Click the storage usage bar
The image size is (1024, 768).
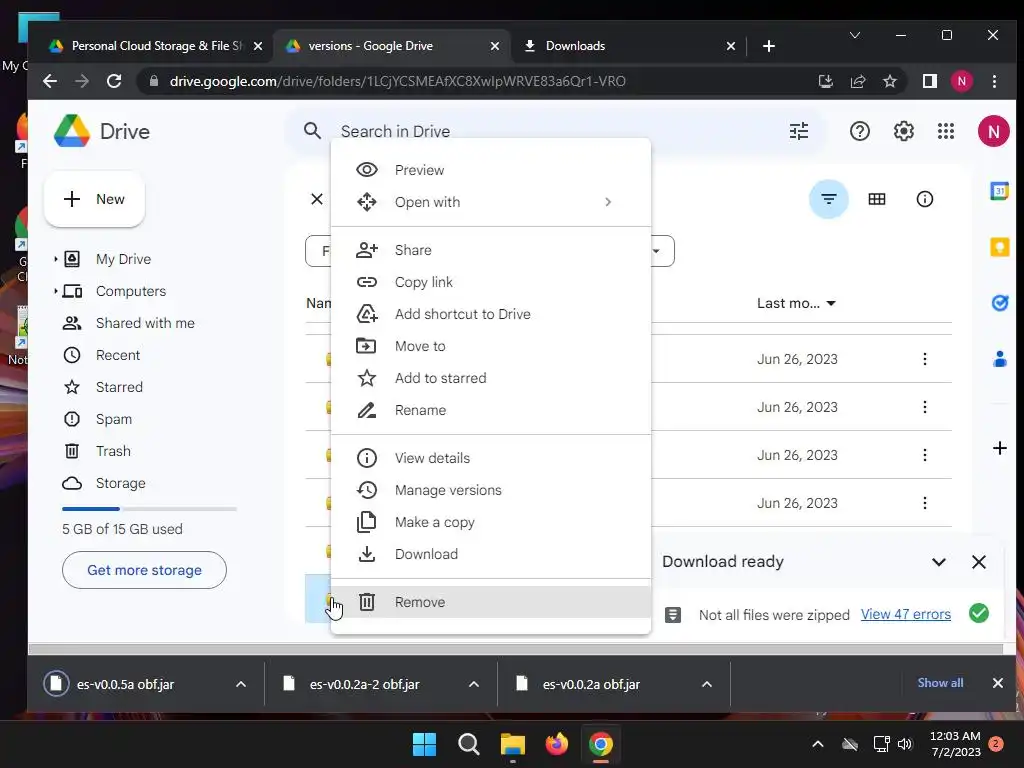(149, 509)
